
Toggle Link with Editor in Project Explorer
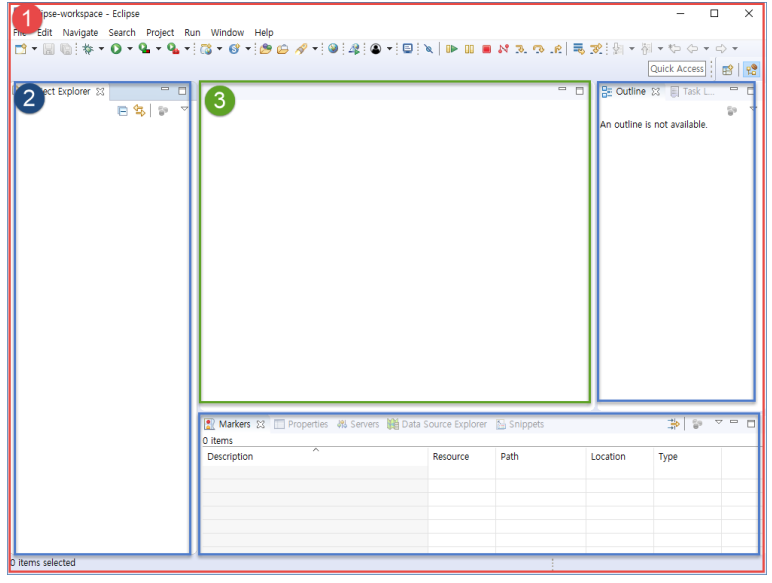140,110
